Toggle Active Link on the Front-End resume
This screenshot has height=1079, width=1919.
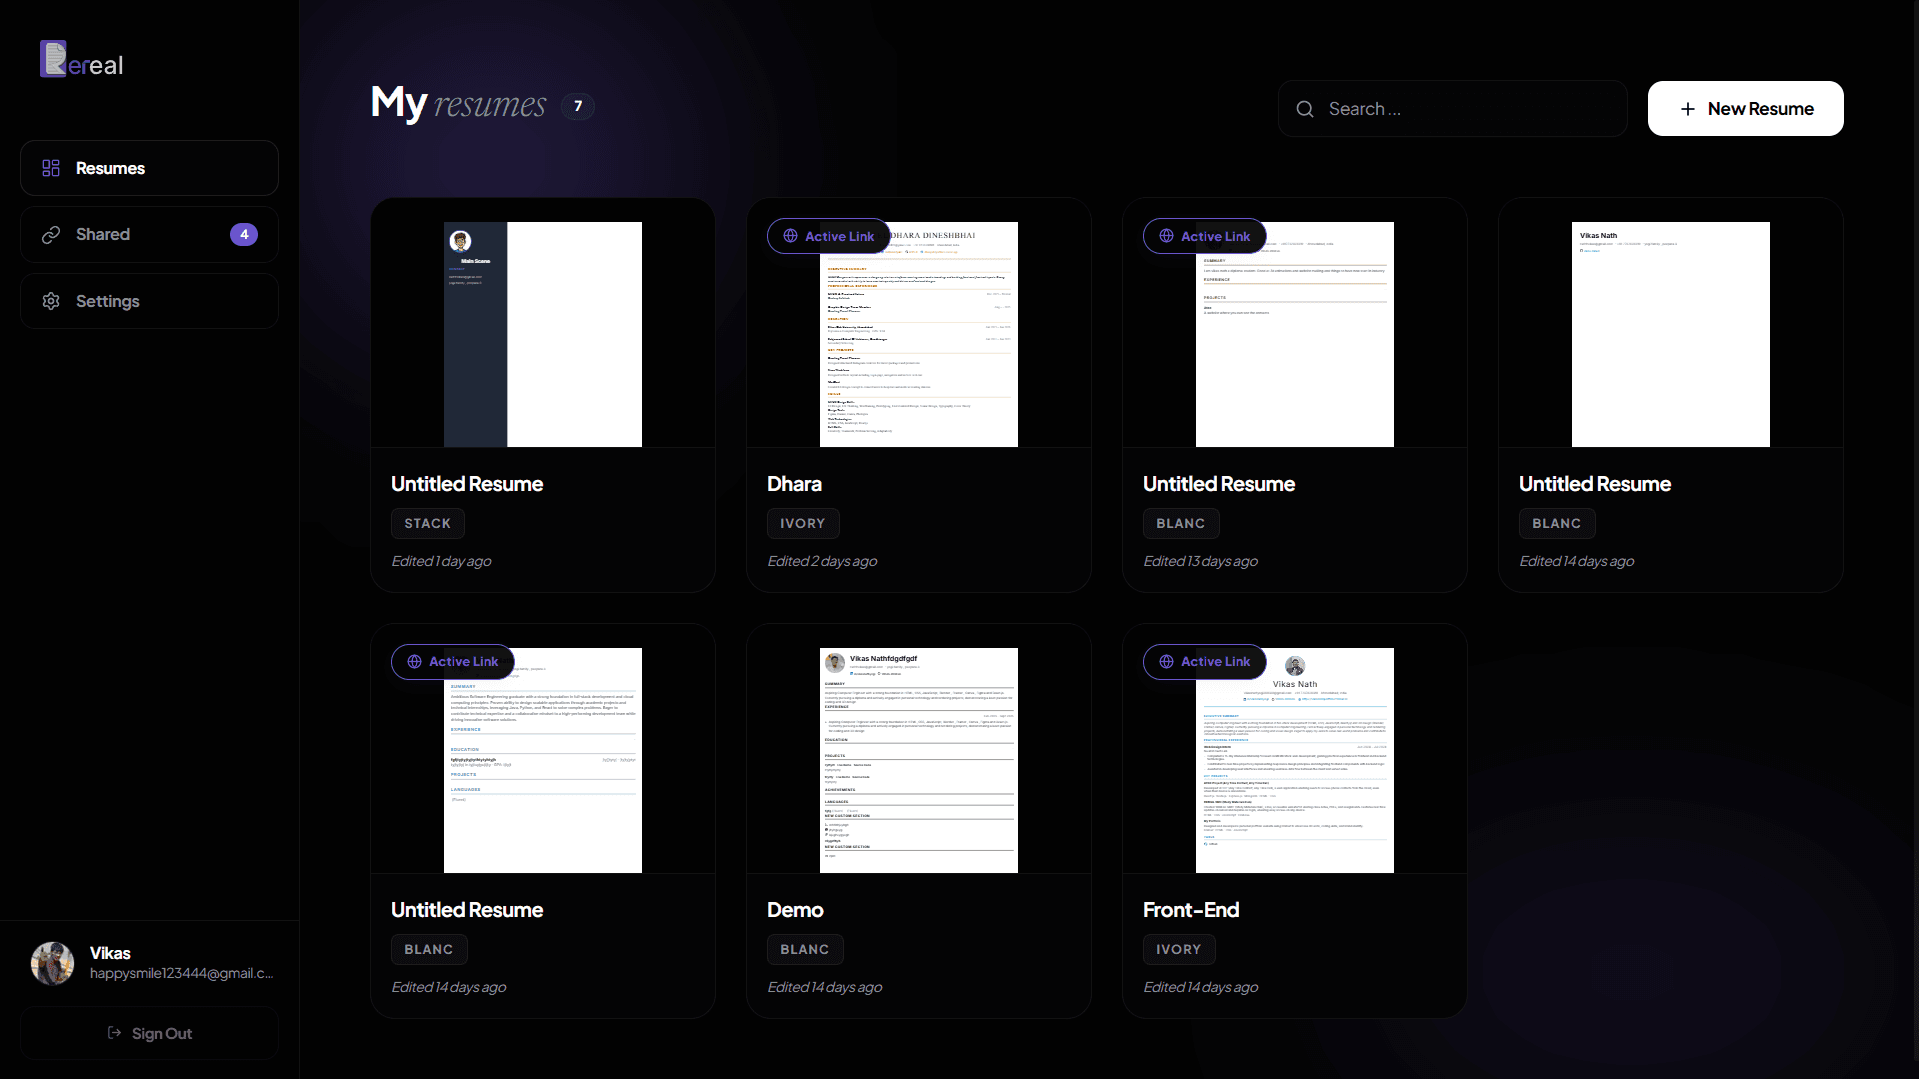[1203, 661]
